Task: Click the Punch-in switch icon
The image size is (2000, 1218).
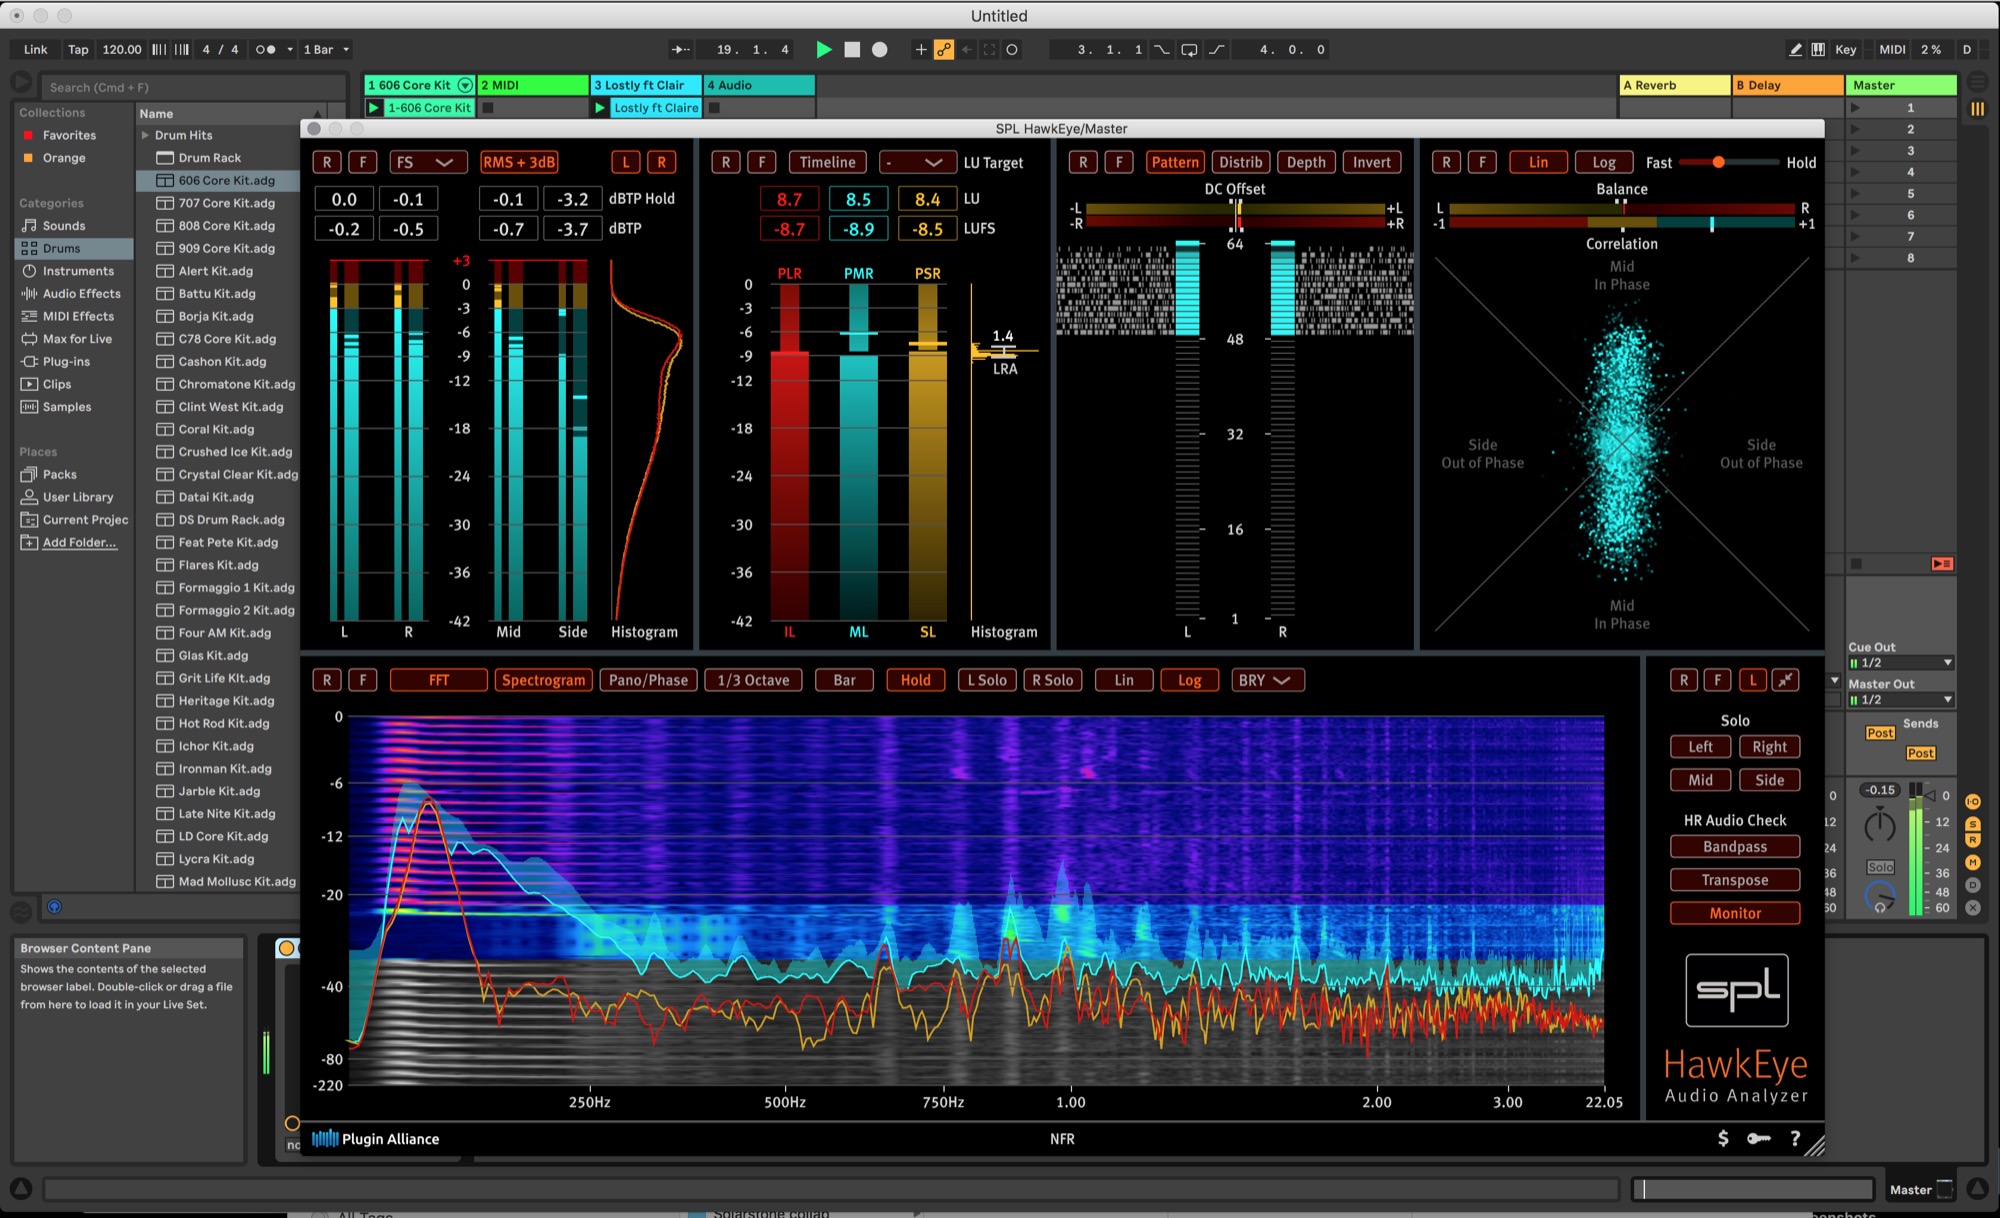Action: coord(1161,49)
